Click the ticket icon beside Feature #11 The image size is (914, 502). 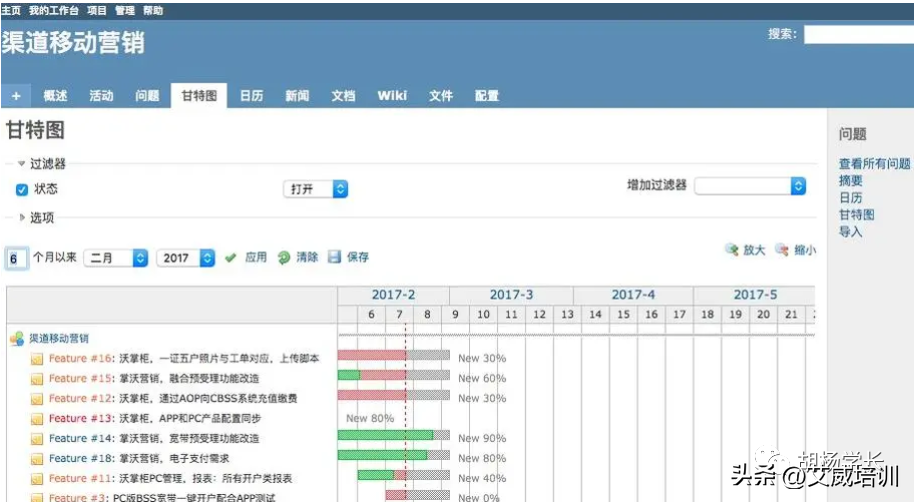(x=37, y=479)
